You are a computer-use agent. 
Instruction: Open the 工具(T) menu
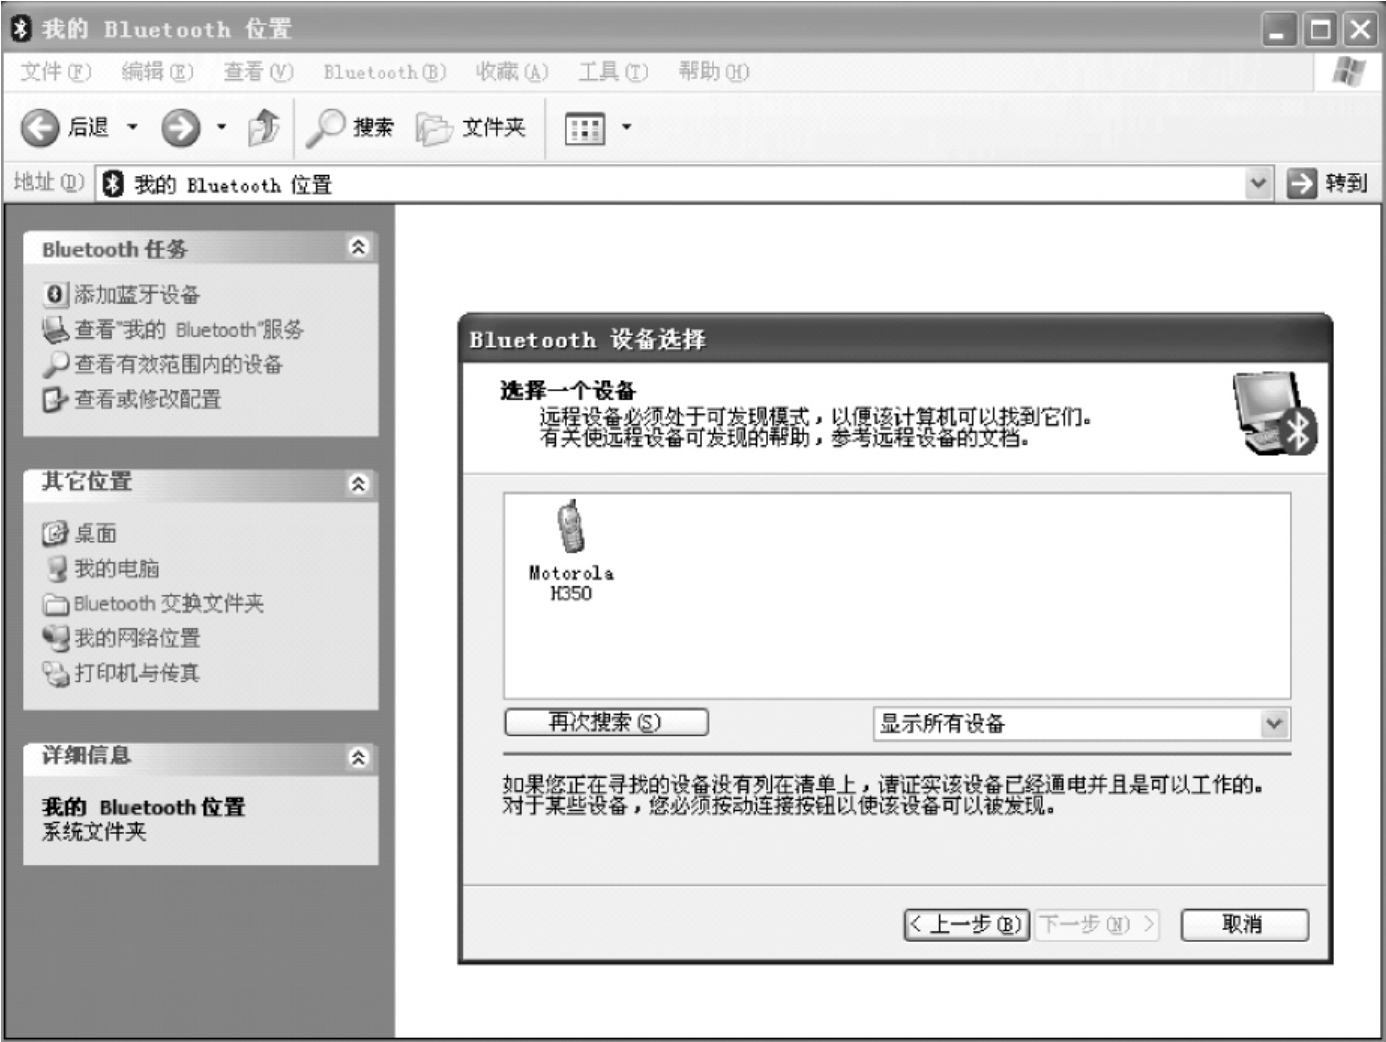click(613, 71)
